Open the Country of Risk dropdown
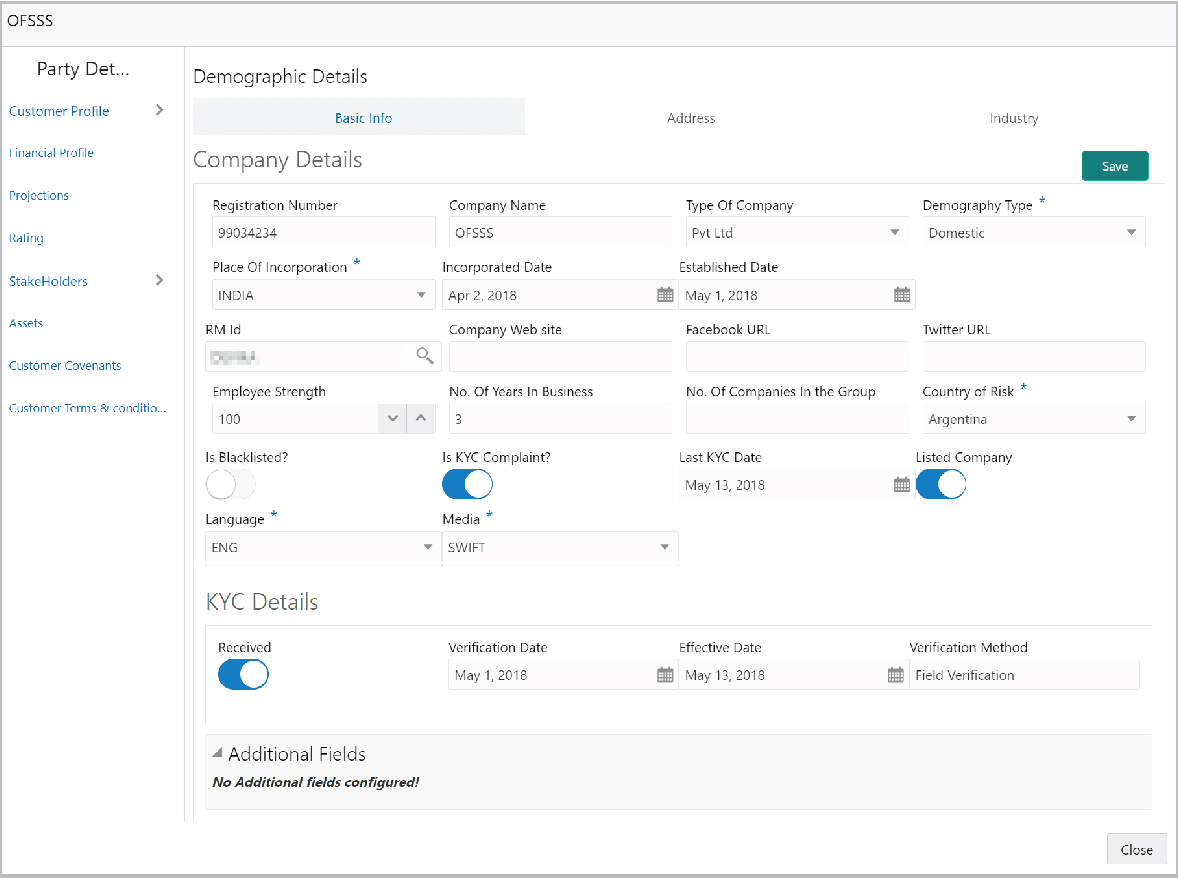 click(1131, 418)
